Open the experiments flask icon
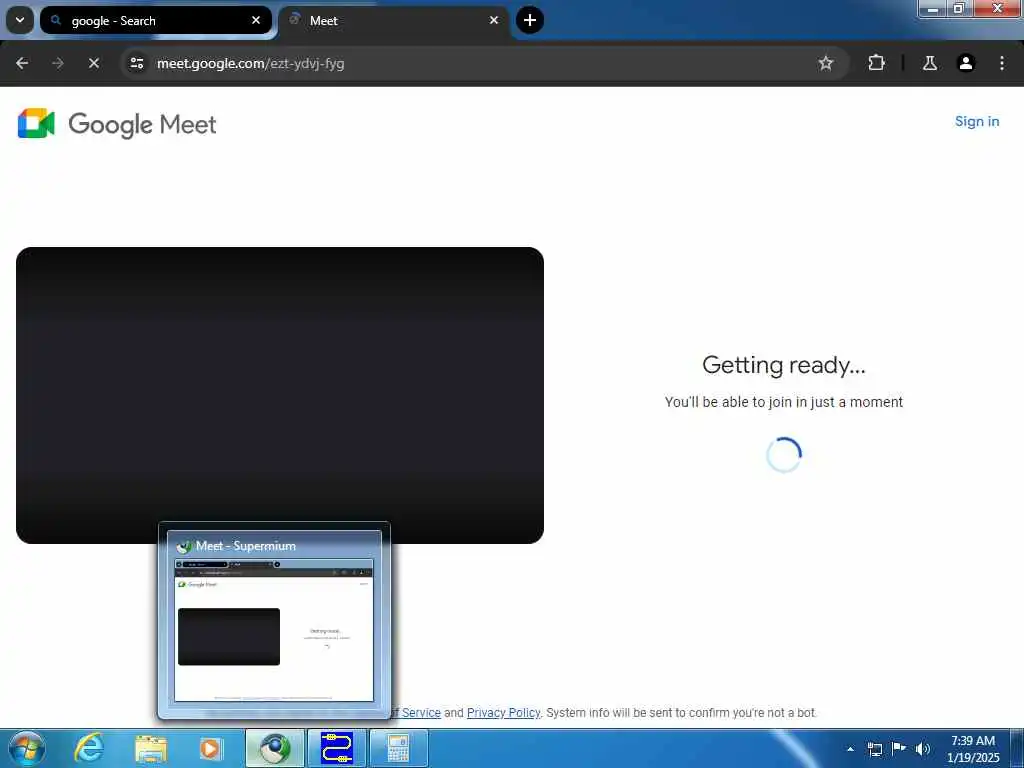The image size is (1024, 768). click(929, 63)
